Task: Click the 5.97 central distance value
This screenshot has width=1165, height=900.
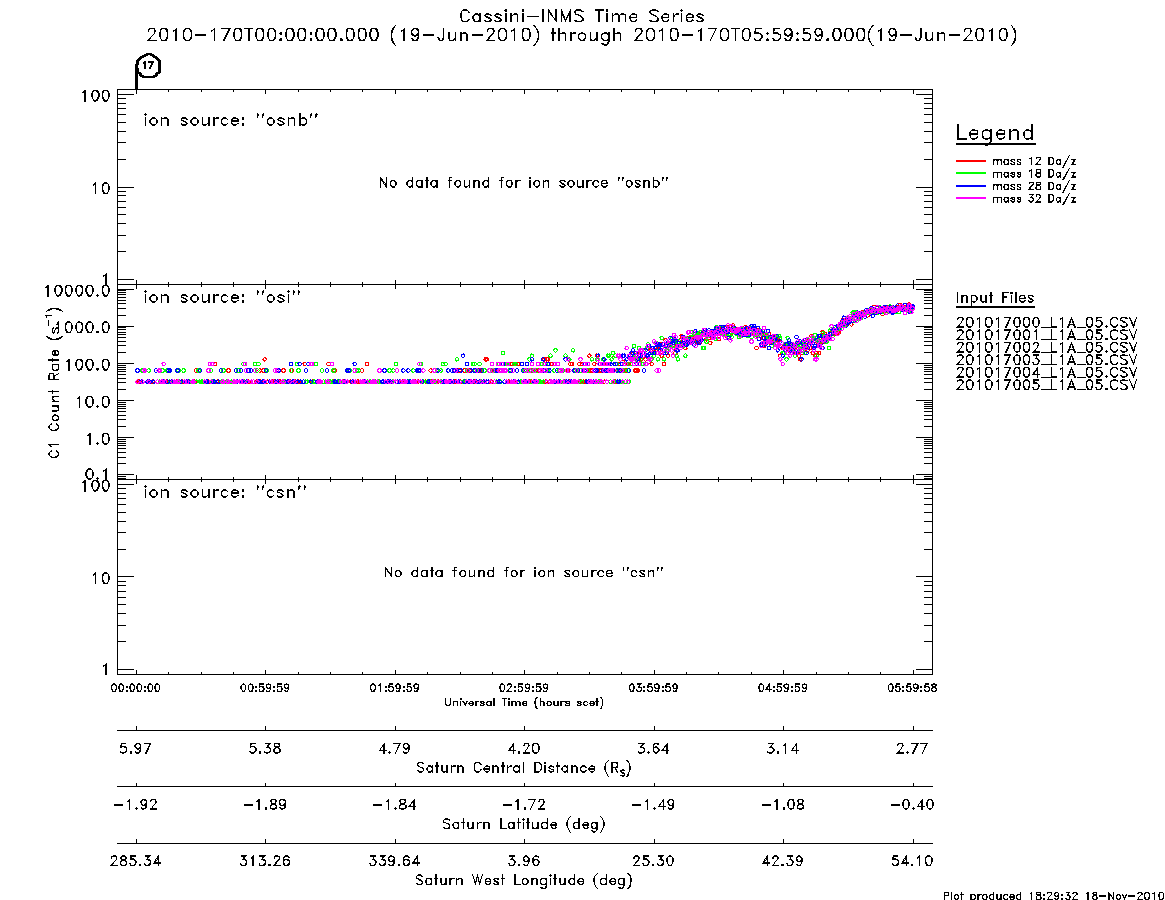Action: coord(135,748)
